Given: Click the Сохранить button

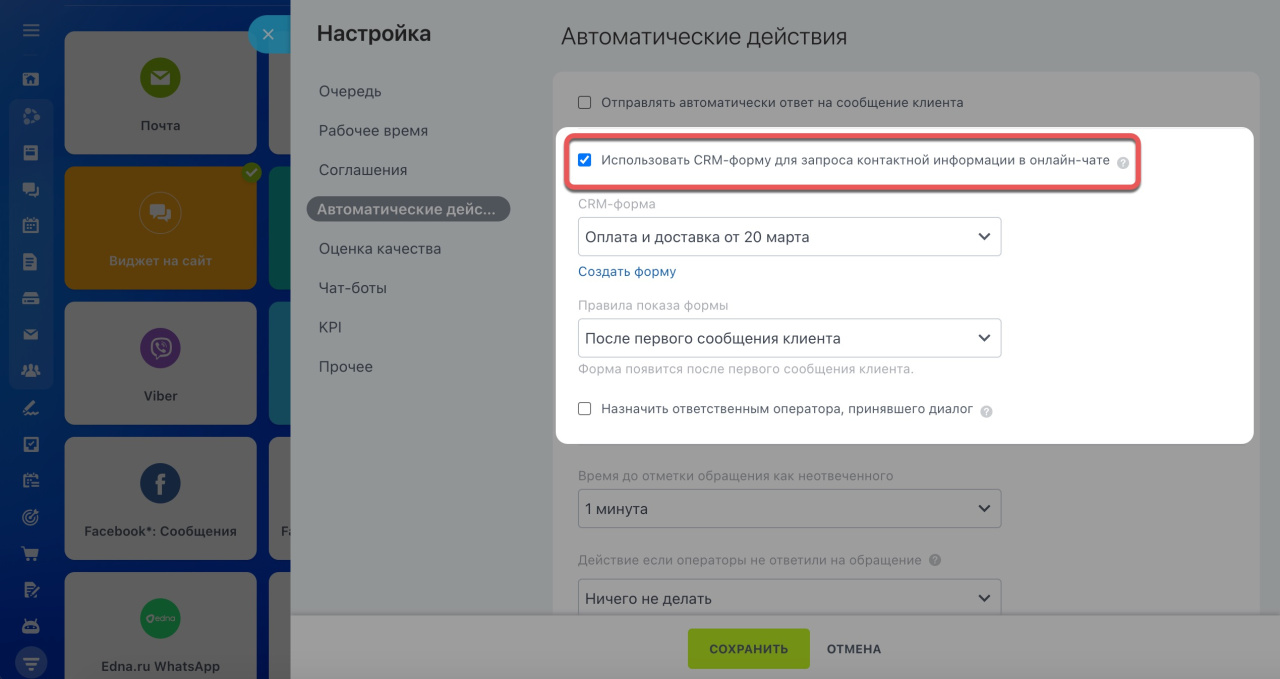Looking at the screenshot, I should 748,649.
